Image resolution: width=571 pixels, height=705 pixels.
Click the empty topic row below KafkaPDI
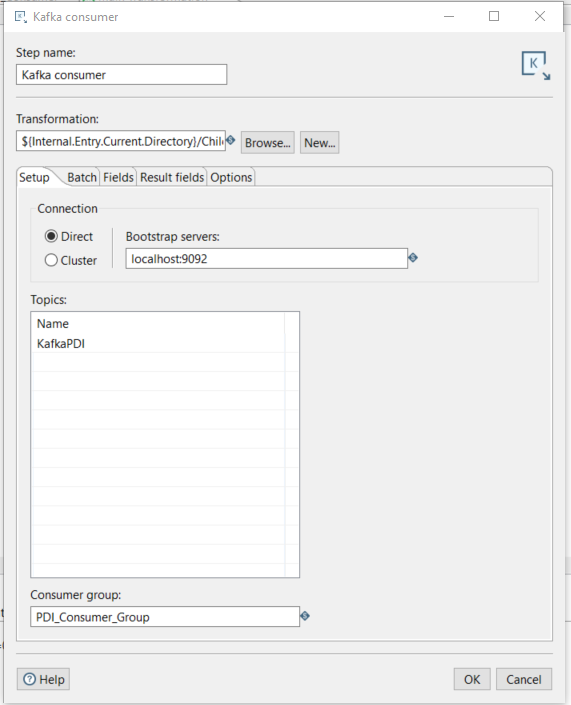click(x=158, y=362)
